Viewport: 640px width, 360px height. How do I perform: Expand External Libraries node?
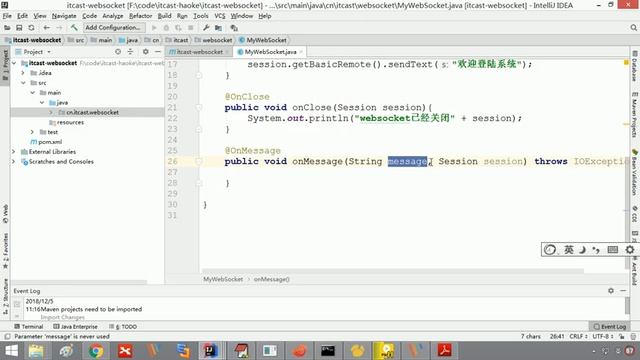(x=14, y=151)
